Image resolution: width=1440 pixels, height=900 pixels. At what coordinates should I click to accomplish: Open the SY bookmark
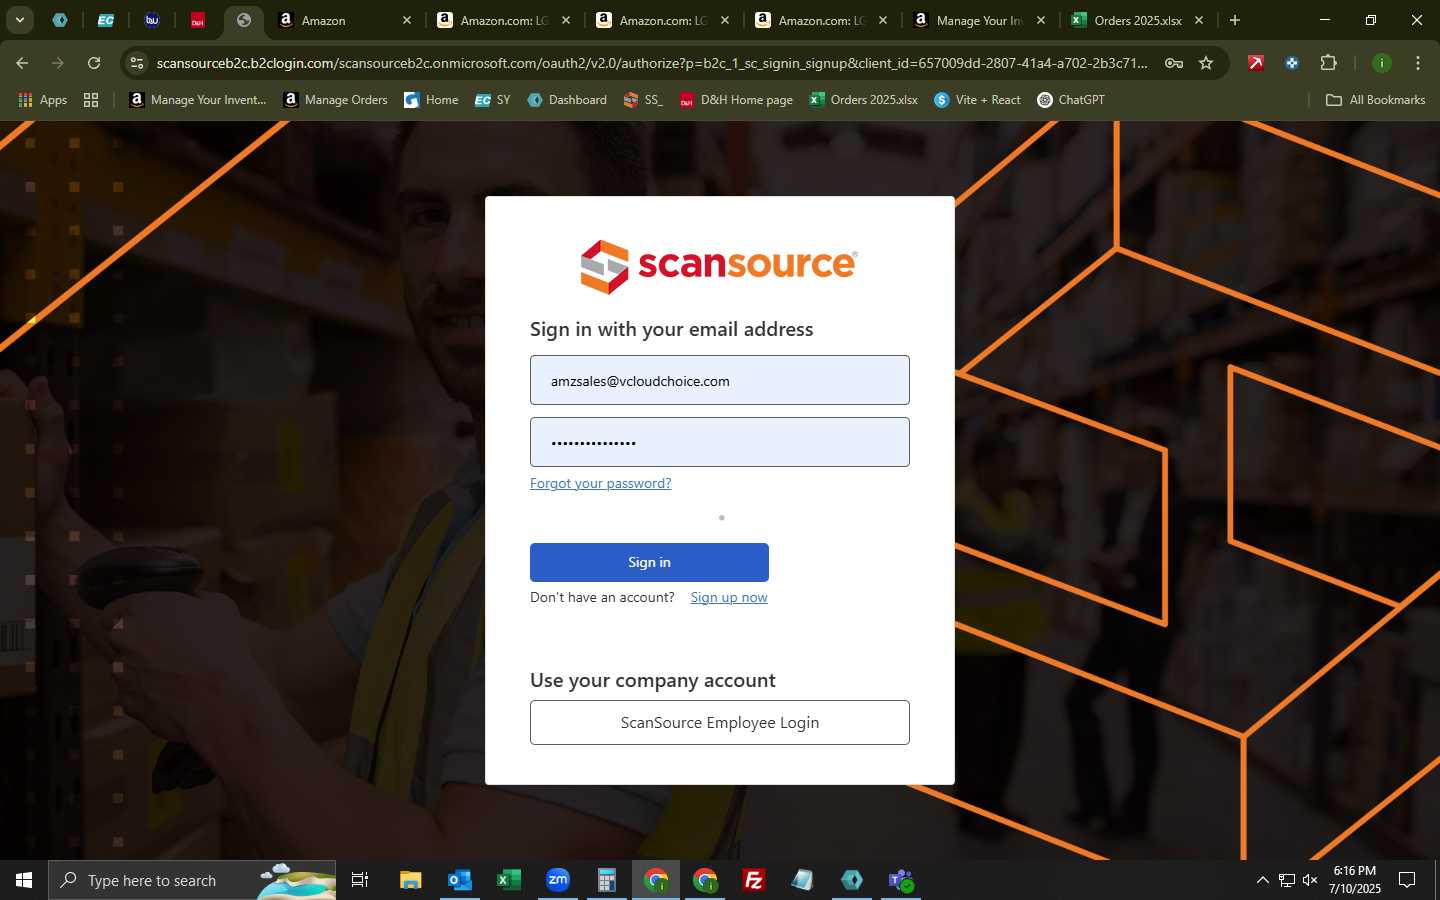point(493,100)
